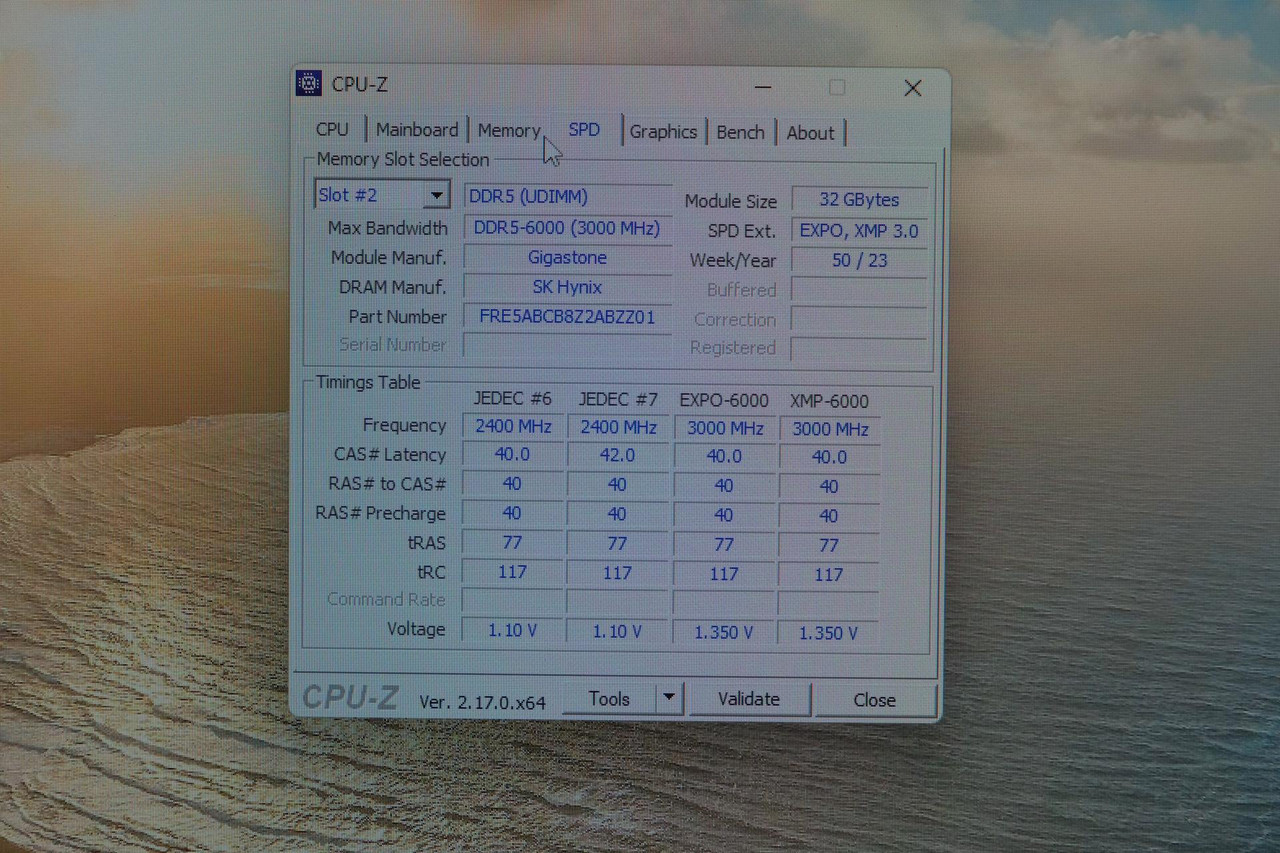
Task: Click the Close button at bottom
Action: (875, 700)
